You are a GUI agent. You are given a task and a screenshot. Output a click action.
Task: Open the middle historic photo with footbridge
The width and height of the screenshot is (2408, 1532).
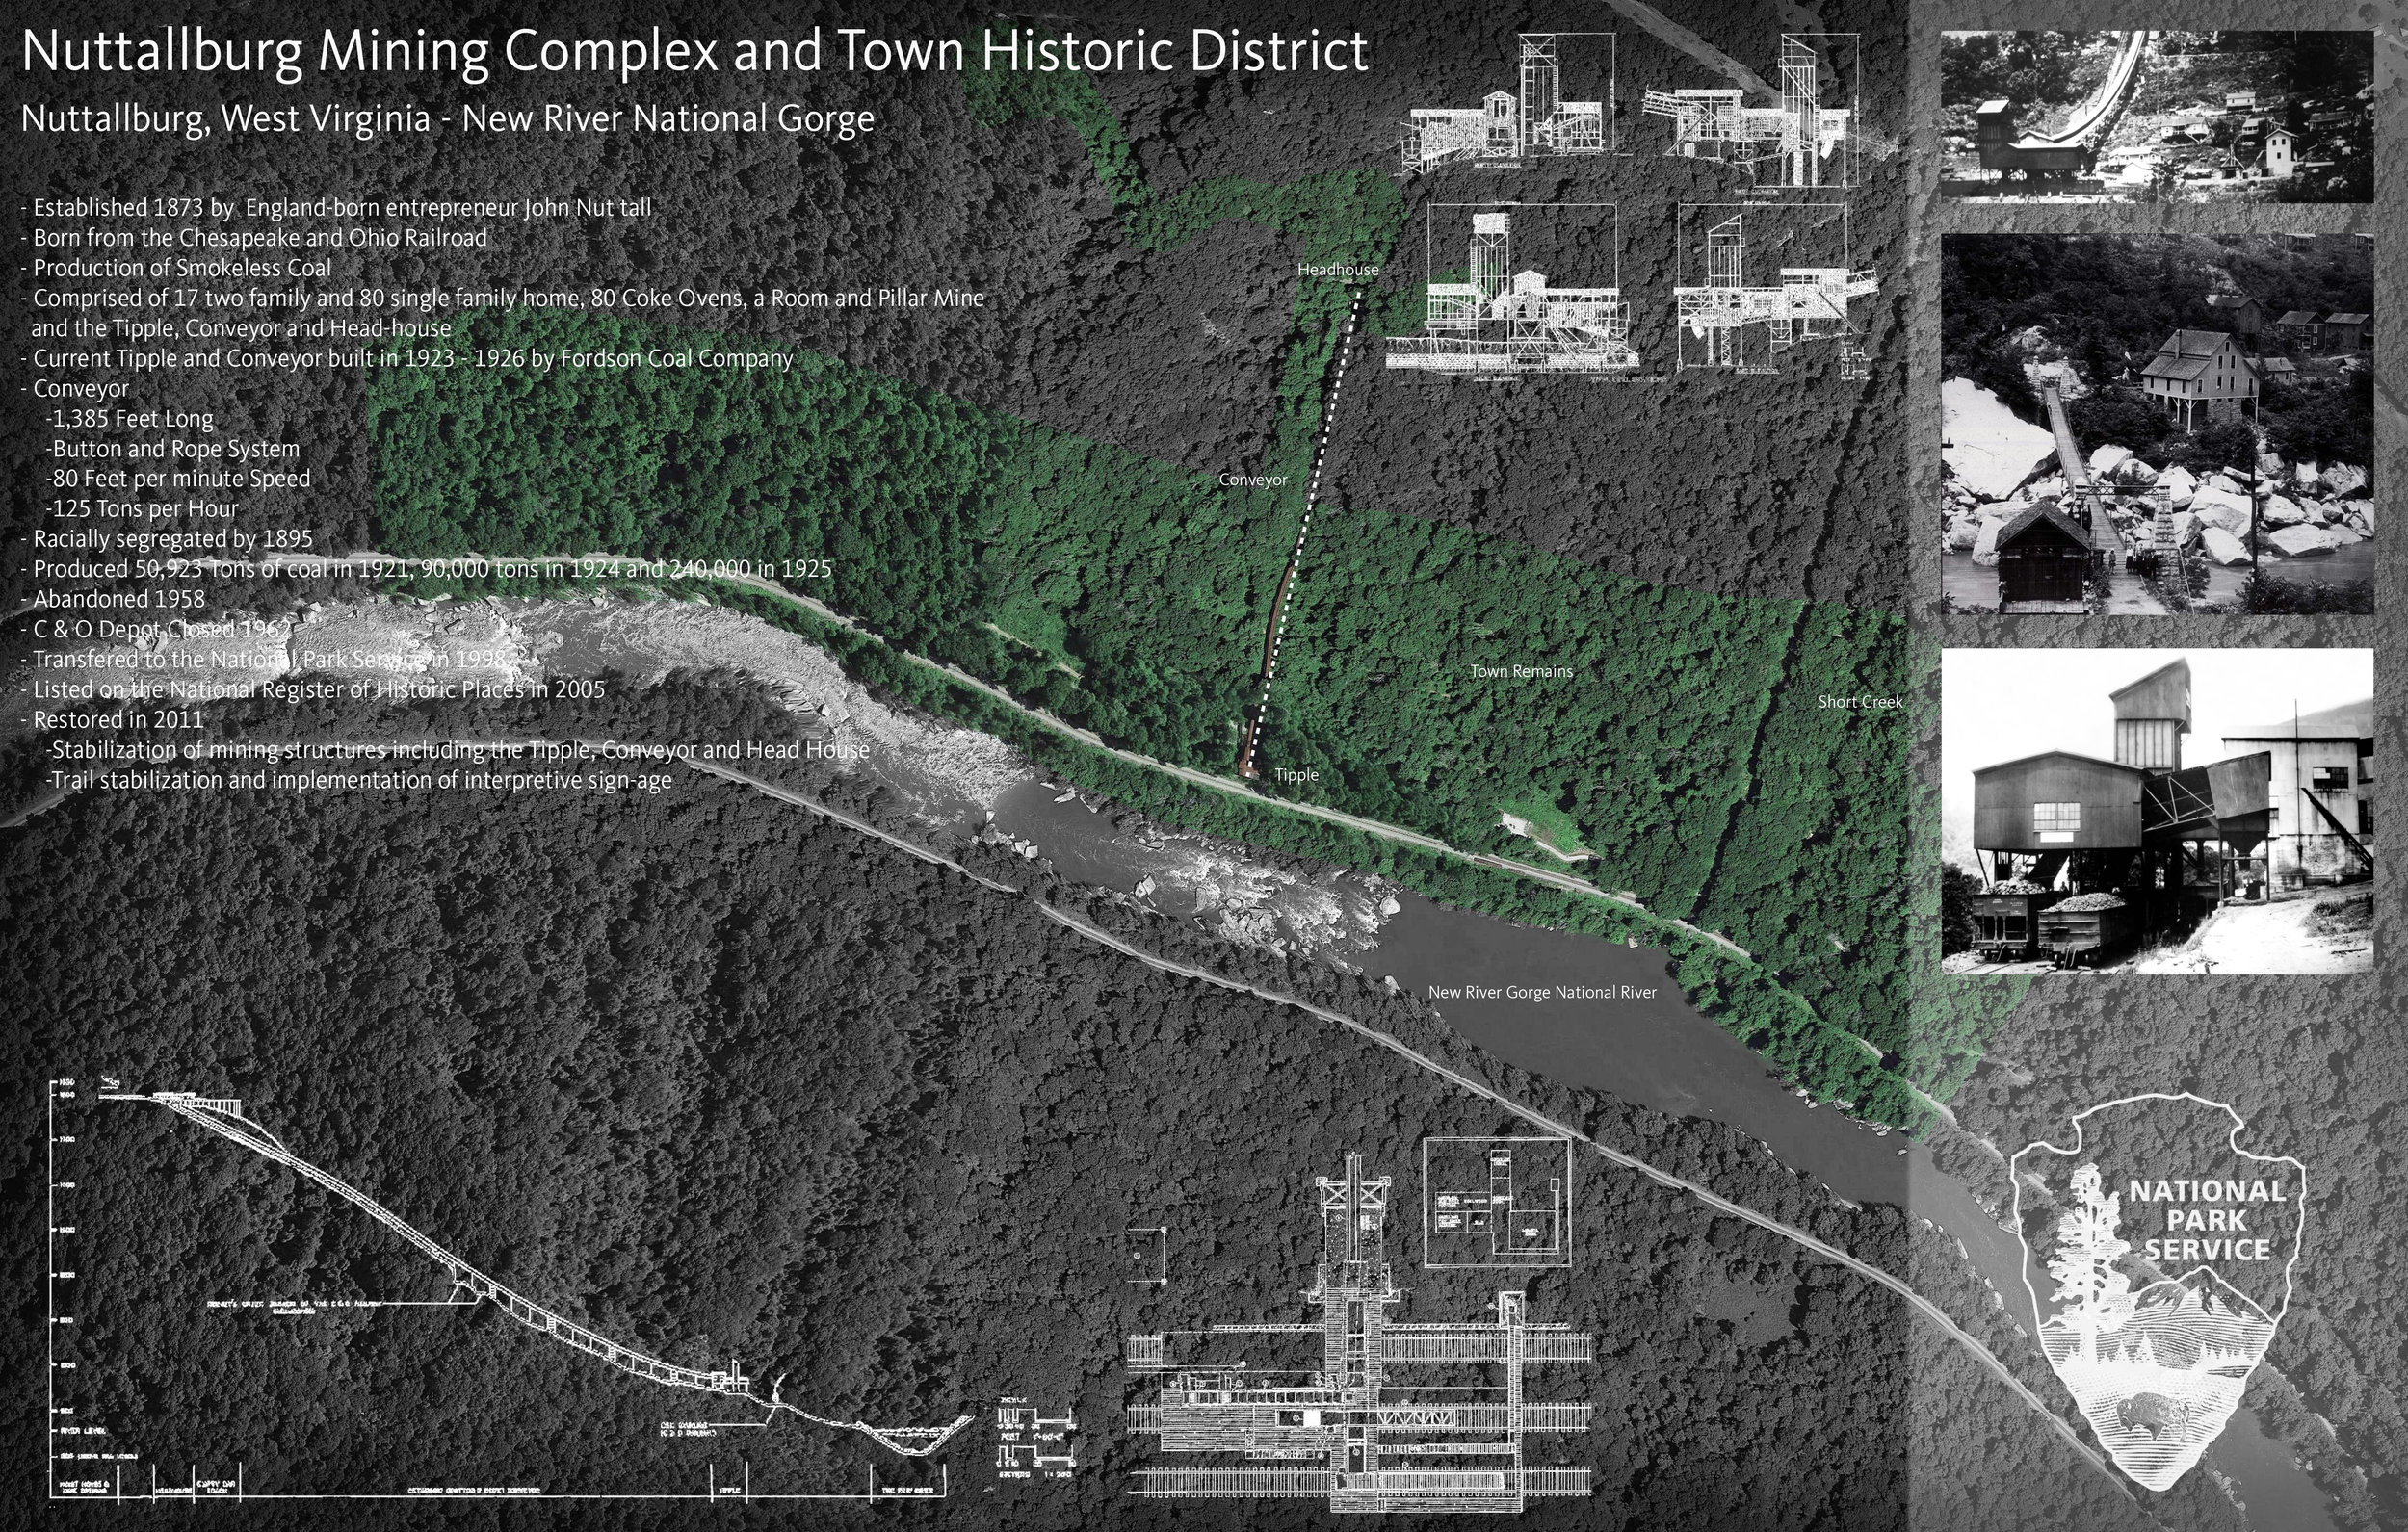pyautogui.click(x=2156, y=424)
